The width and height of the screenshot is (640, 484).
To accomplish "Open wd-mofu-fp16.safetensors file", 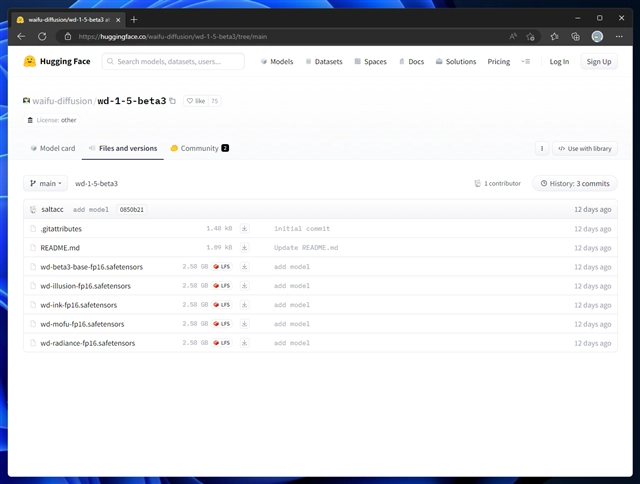I will pos(82,324).
